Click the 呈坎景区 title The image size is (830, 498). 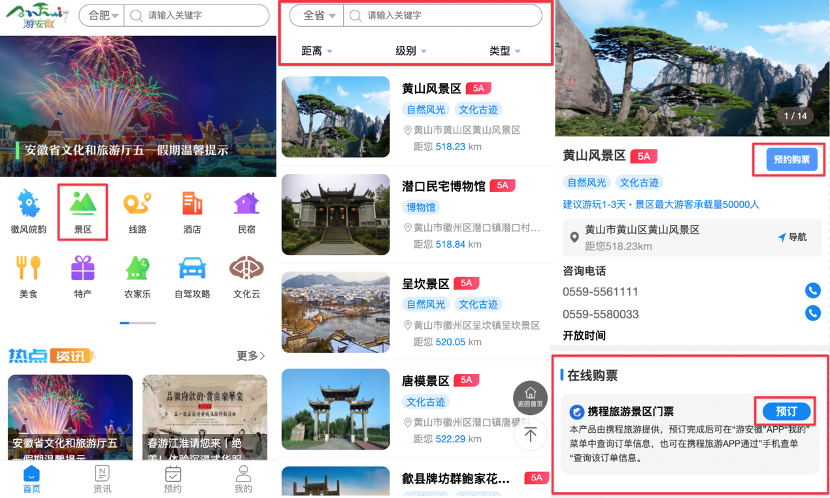click(425, 284)
